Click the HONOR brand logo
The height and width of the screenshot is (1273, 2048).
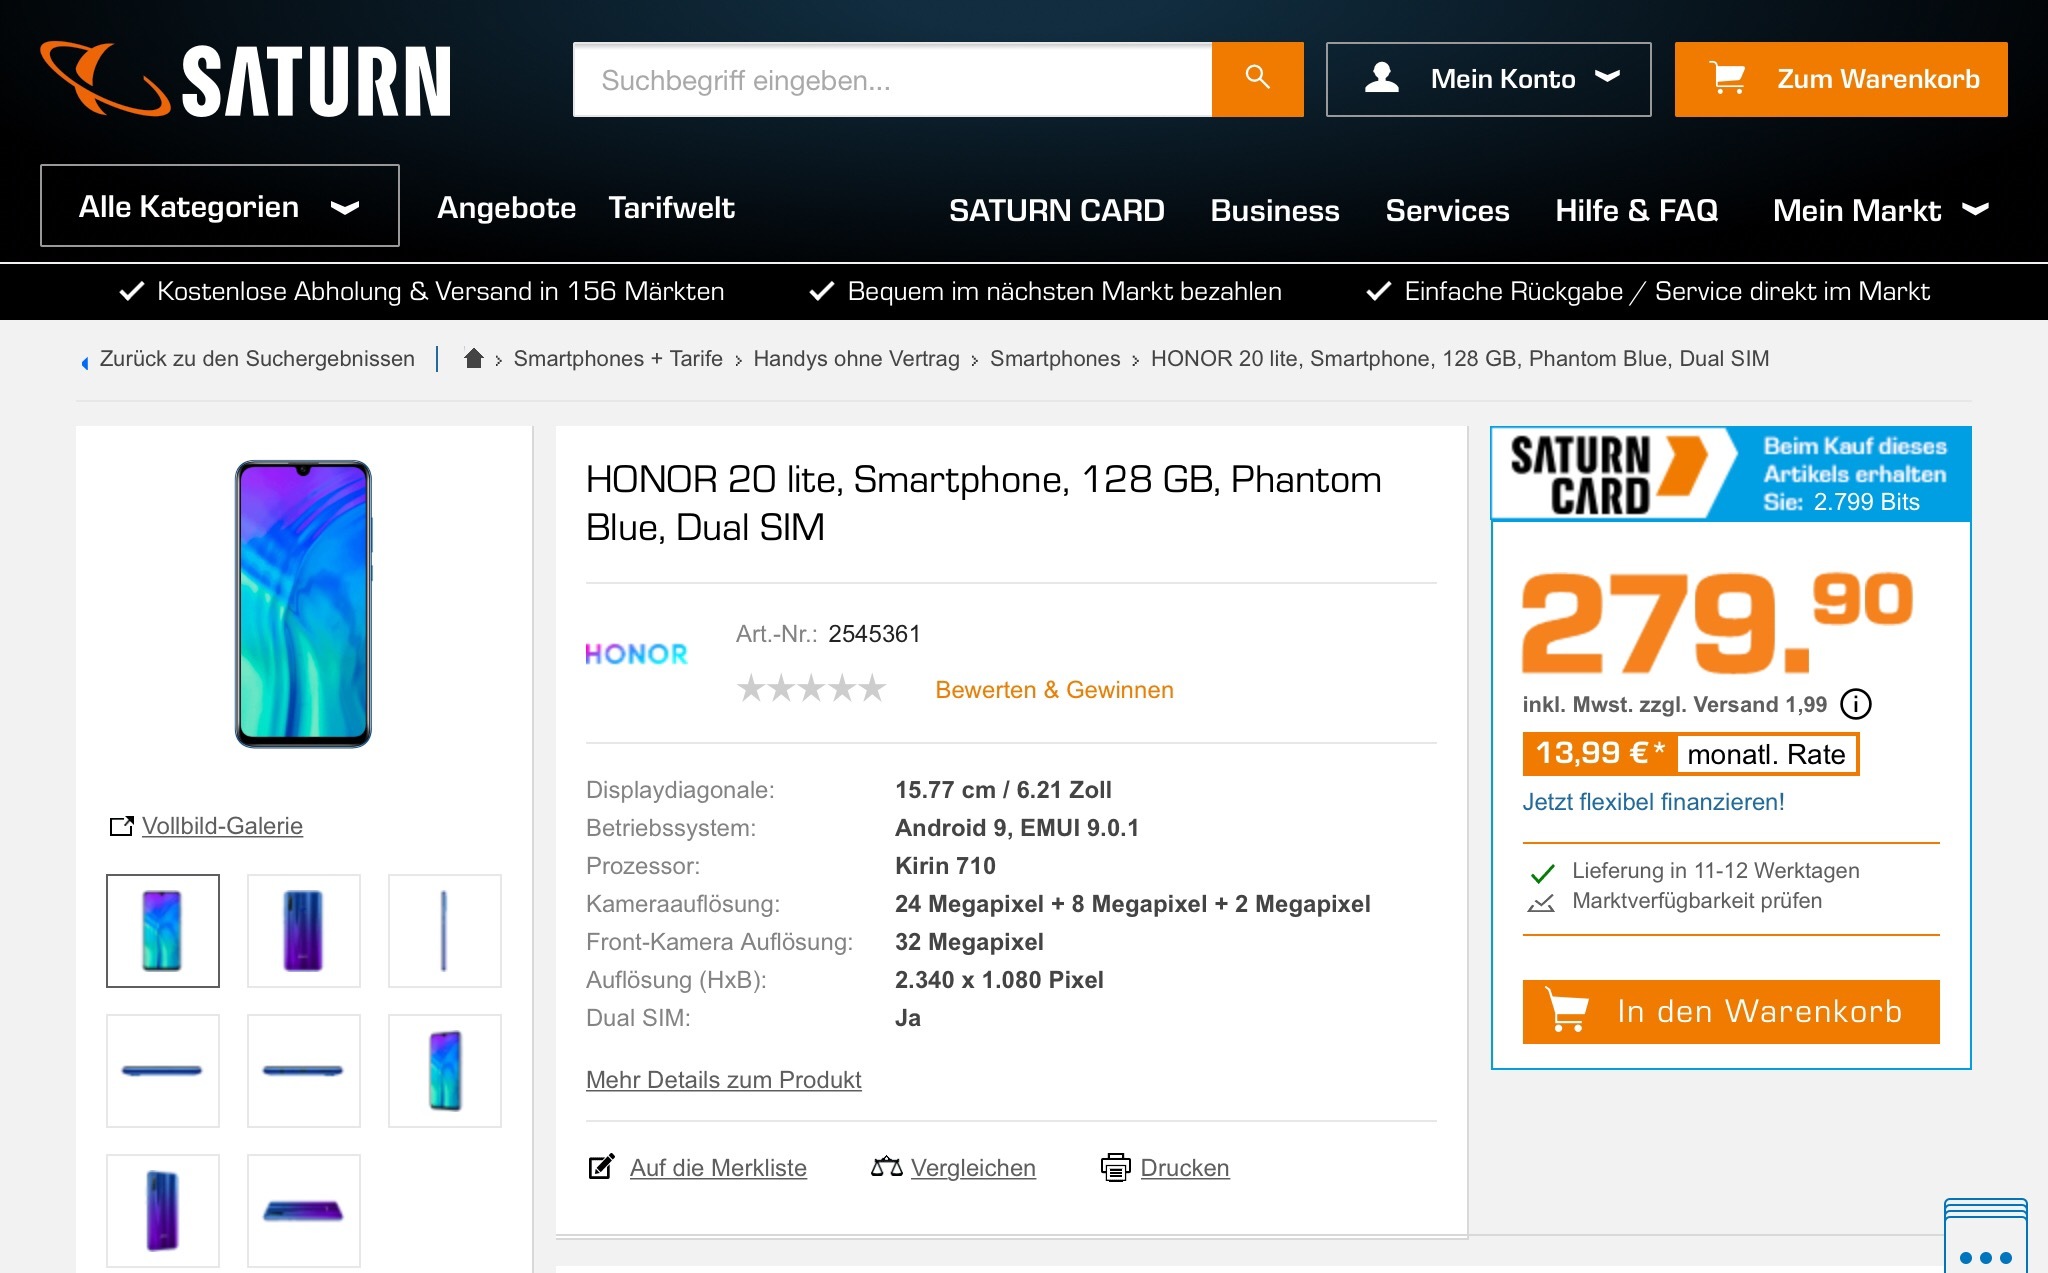coord(636,654)
